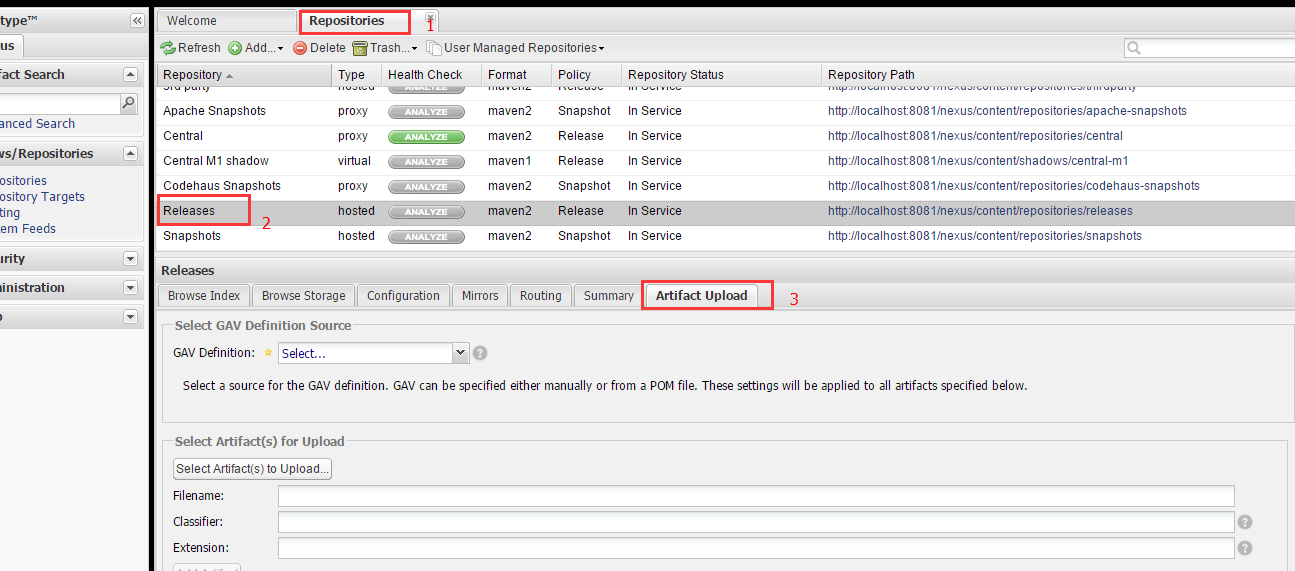This screenshot has height=571, width=1295.
Task: Click the artifact search magnifier icon
Action: [128, 102]
